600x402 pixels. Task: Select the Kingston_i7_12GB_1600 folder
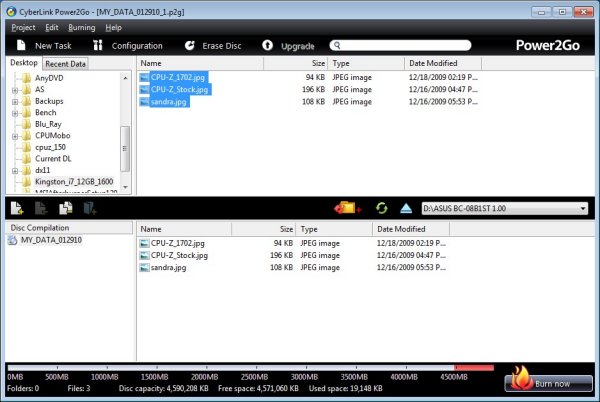(x=74, y=182)
